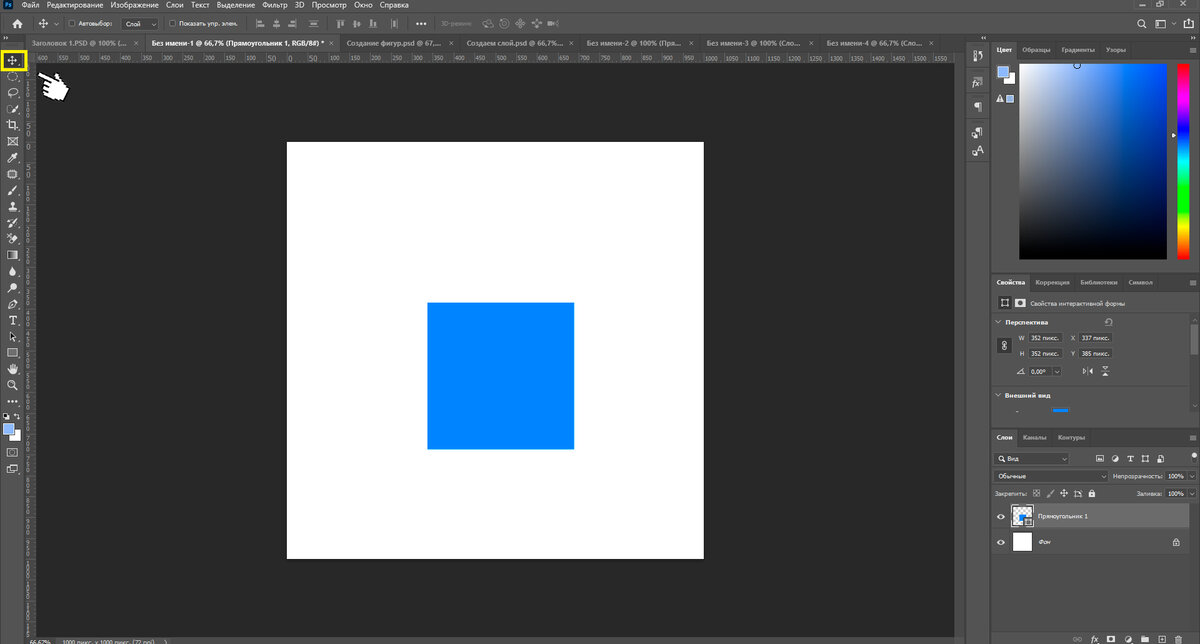Select the Blur tool (droplet icon)

pos(13,271)
